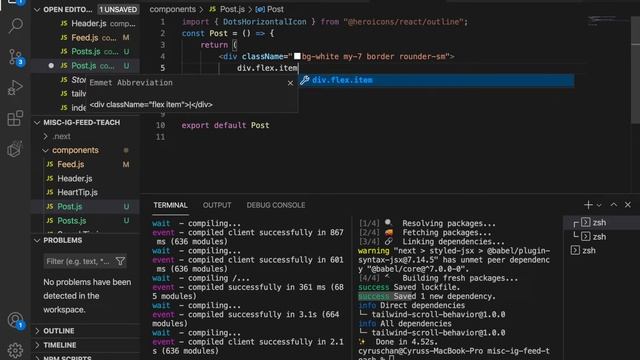This screenshot has width=640, height=360.
Task: Open Posts.js in open editors list
Action: coord(86,51)
